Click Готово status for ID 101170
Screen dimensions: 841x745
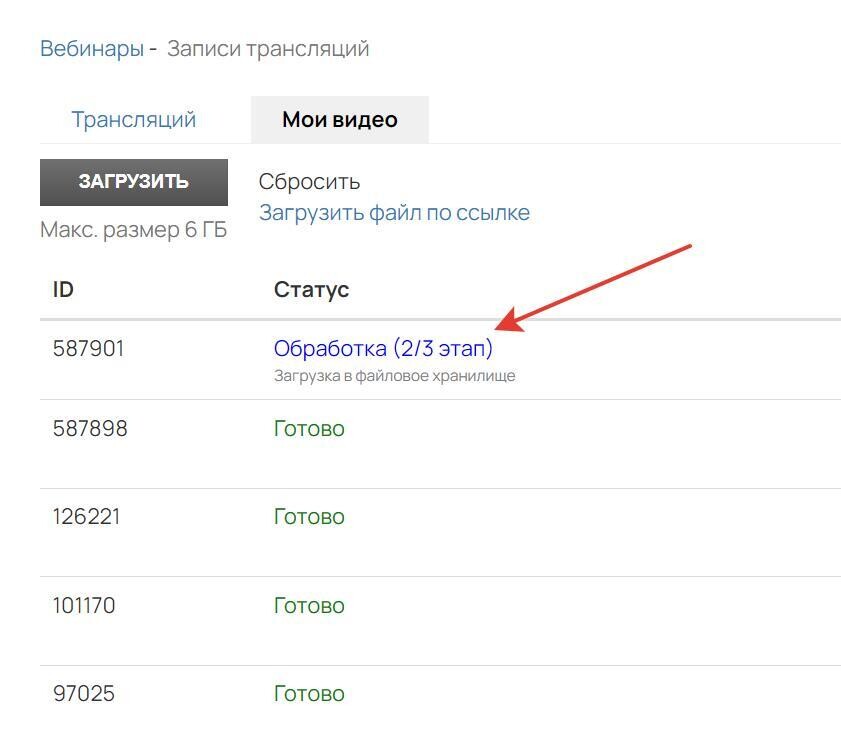pyautogui.click(x=309, y=606)
